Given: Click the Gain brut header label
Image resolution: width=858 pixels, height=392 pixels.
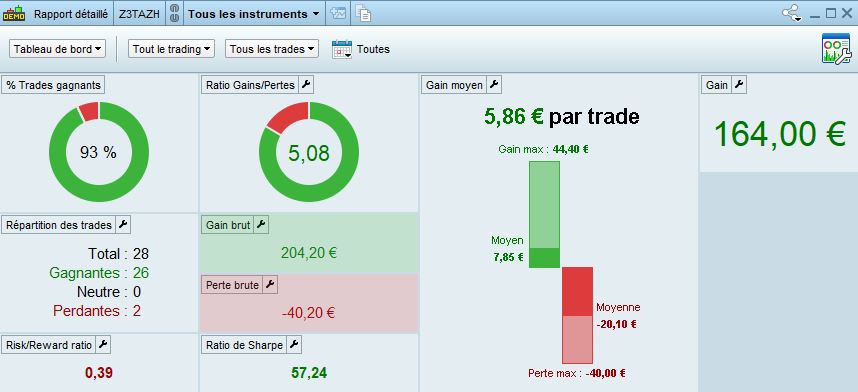Looking at the screenshot, I should (228, 224).
